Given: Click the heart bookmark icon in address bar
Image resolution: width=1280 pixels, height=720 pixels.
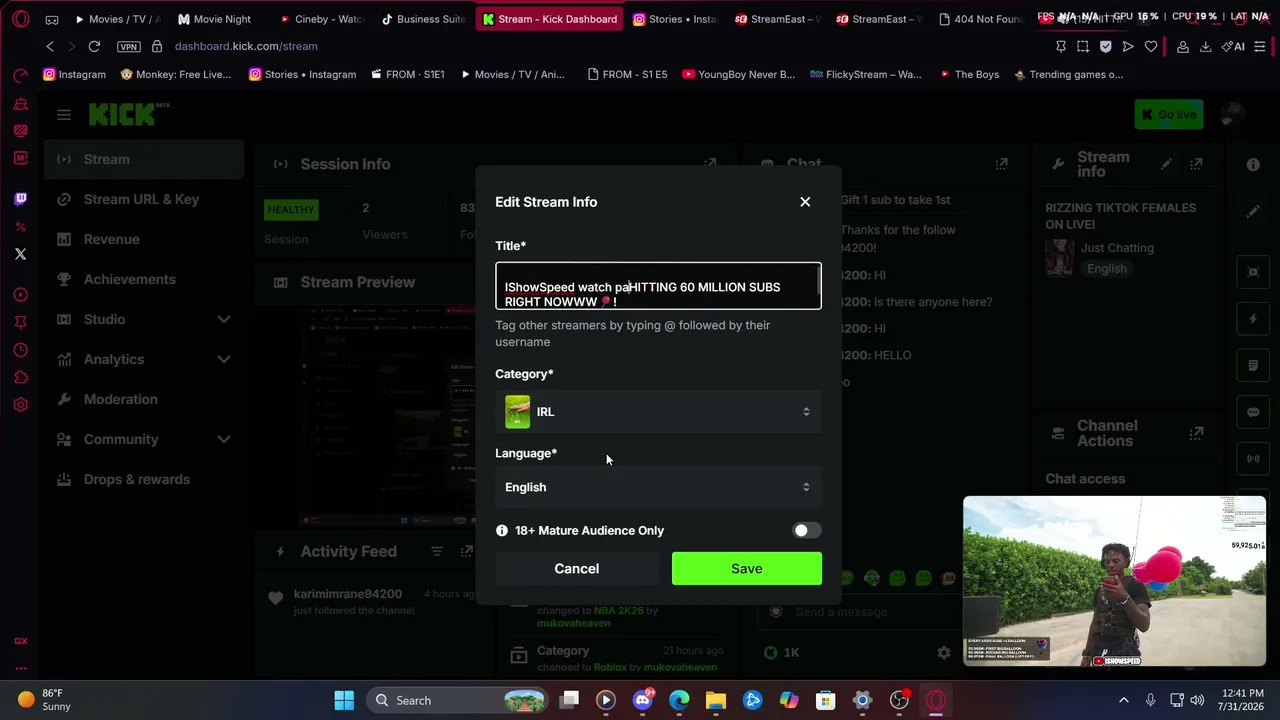Looking at the screenshot, I should [x=1151, y=46].
